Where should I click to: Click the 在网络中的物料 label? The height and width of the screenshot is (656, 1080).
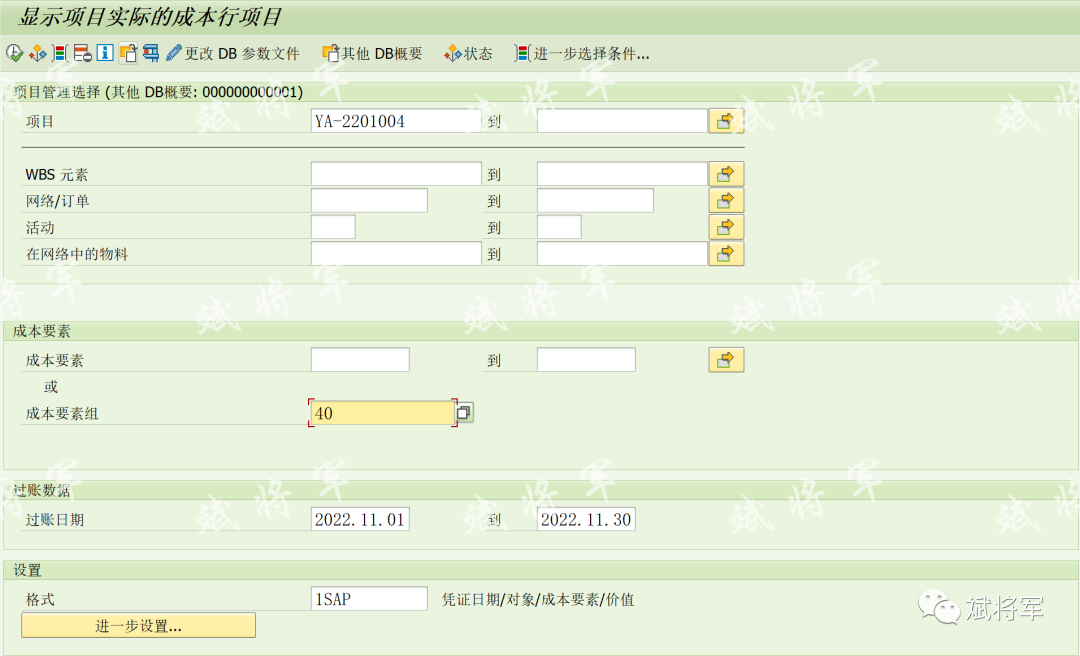pos(76,254)
